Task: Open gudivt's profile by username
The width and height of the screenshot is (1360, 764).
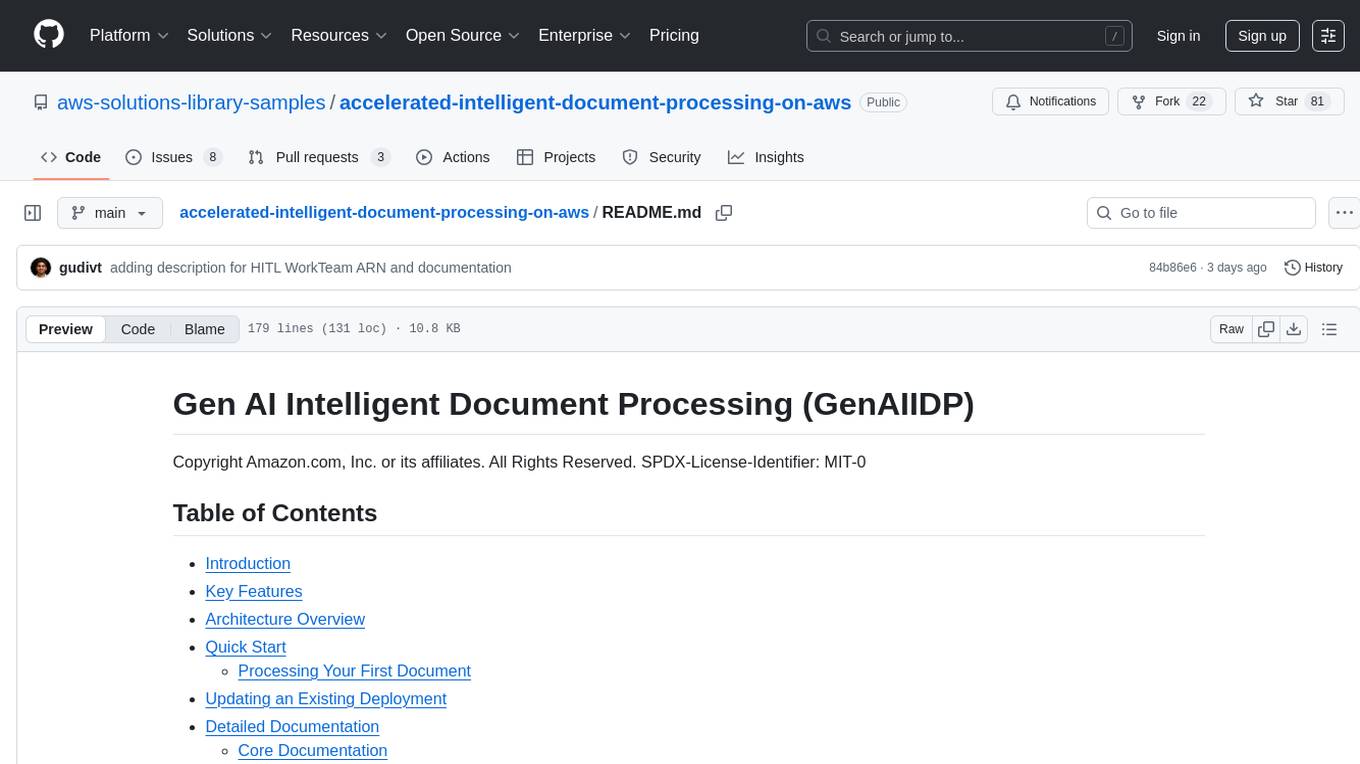Action: point(81,267)
